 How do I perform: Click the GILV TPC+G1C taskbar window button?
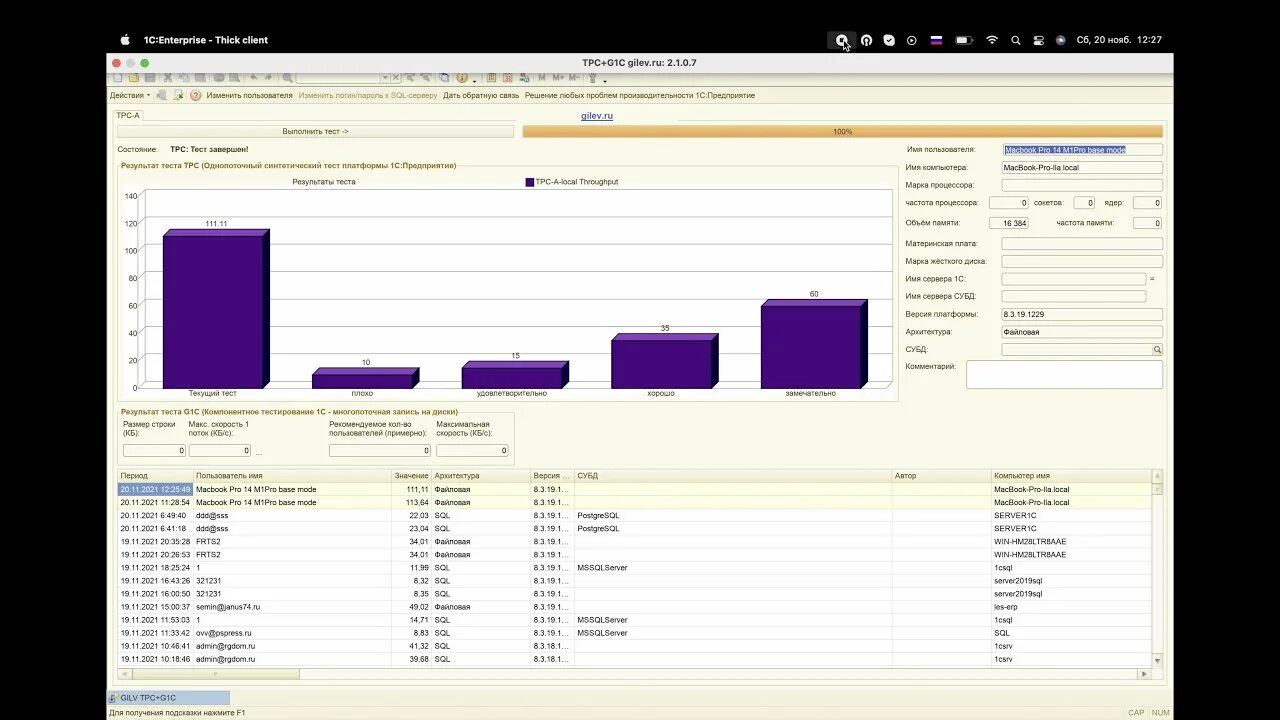[169, 698]
